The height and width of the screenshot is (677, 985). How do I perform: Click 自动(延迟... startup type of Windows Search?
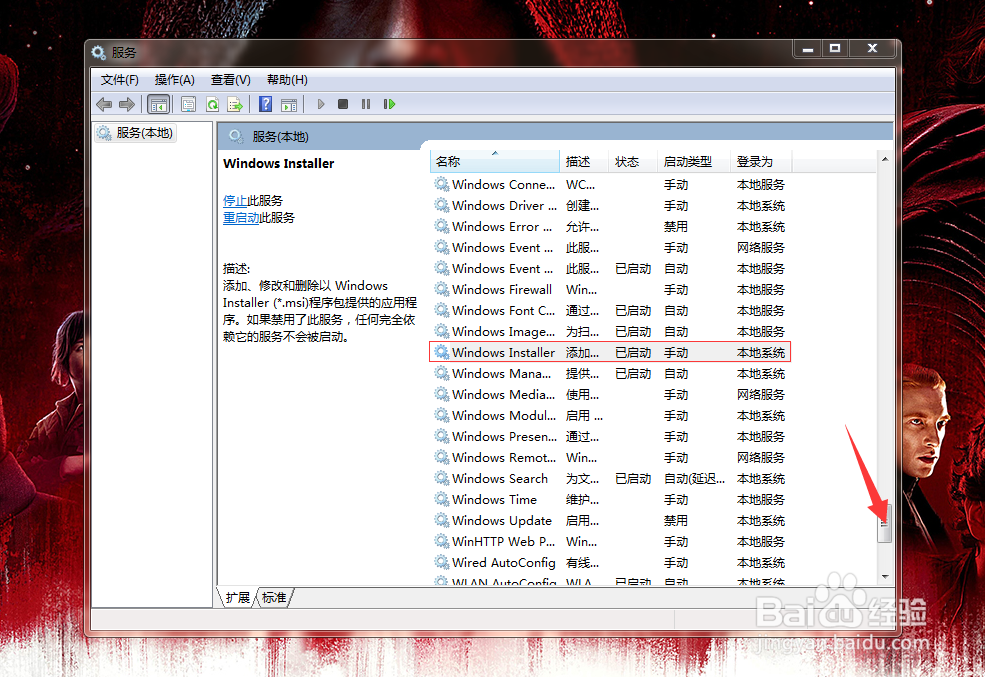[694, 479]
